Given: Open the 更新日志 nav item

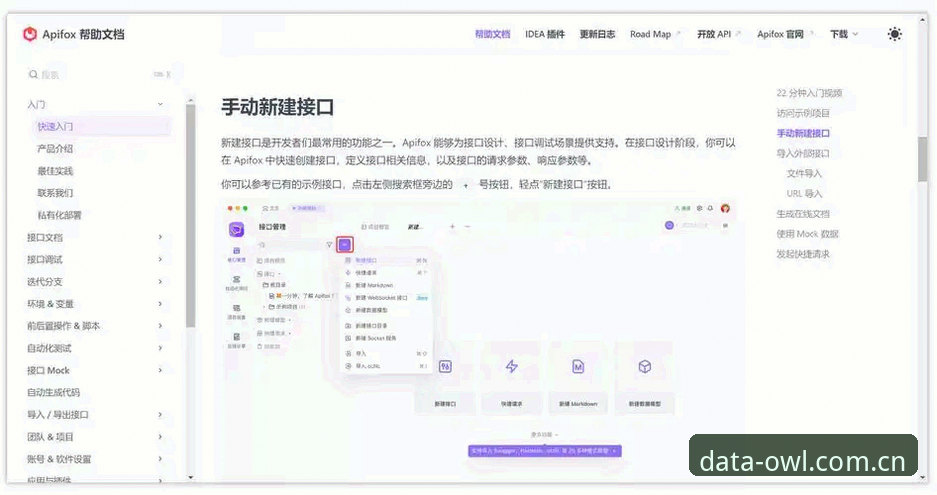Looking at the screenshot, I should click(x=597, y=34).
